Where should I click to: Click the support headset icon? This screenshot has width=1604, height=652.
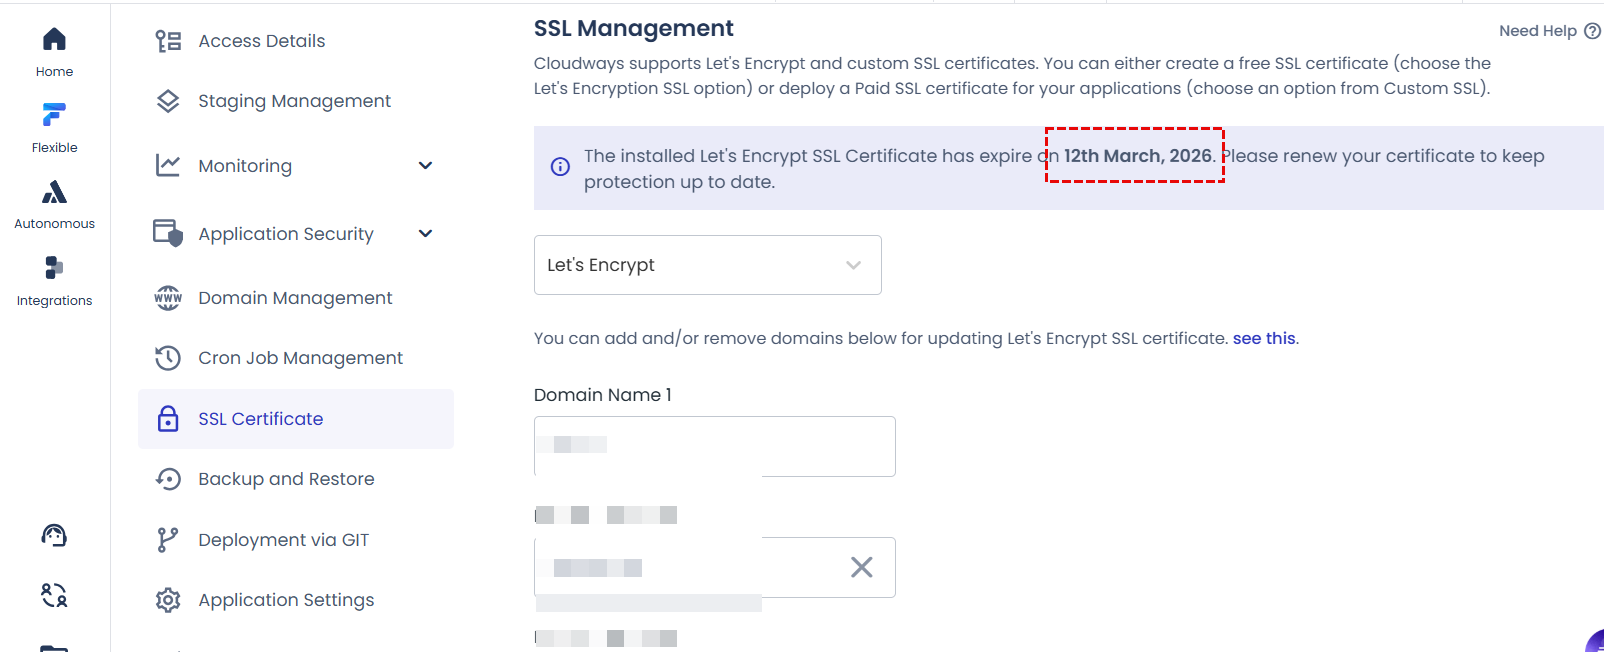pos(54,535)
